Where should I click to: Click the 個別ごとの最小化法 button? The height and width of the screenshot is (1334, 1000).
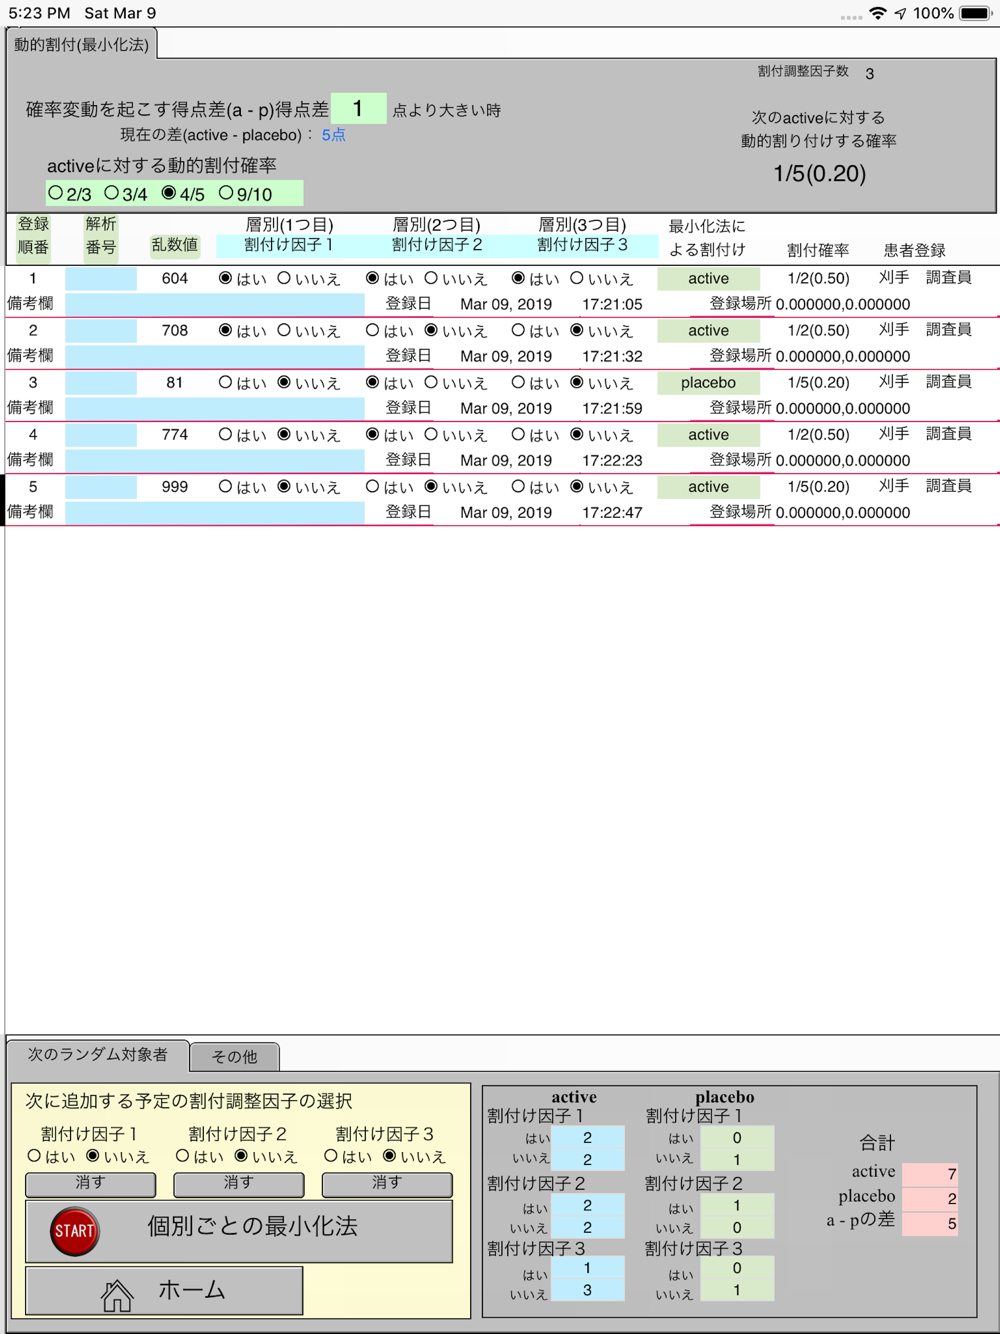[239, 1230]
